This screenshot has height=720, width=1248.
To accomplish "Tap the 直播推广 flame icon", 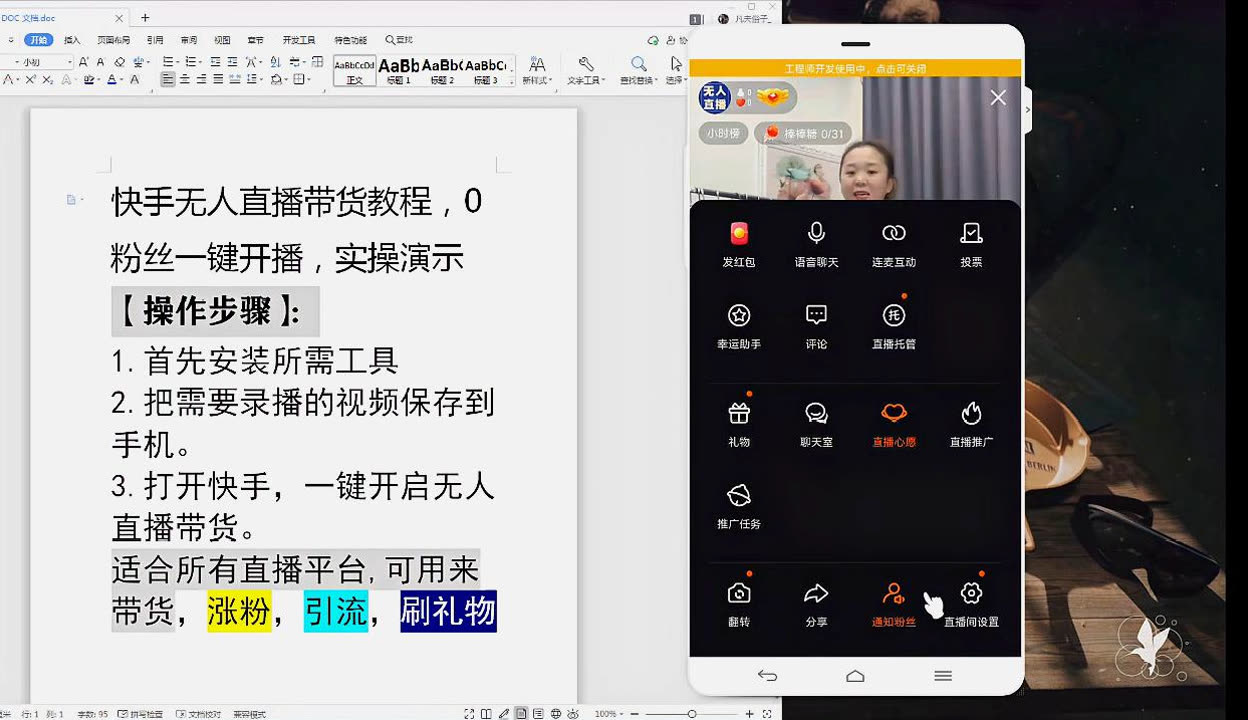I will pos(971,413).
